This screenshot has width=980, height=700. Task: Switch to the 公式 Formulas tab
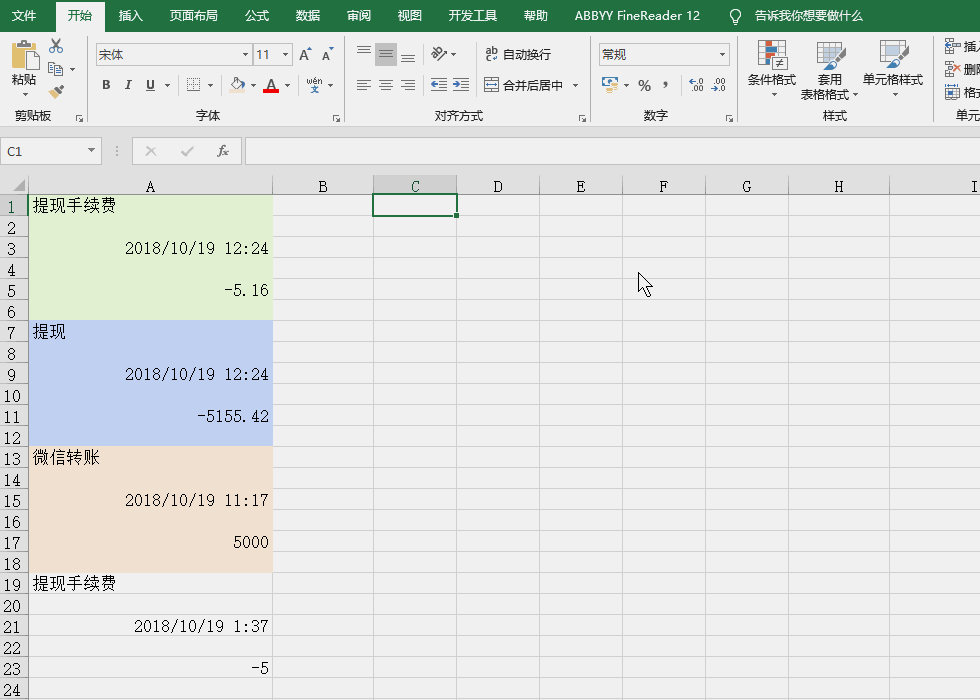[x=257, y=16]
